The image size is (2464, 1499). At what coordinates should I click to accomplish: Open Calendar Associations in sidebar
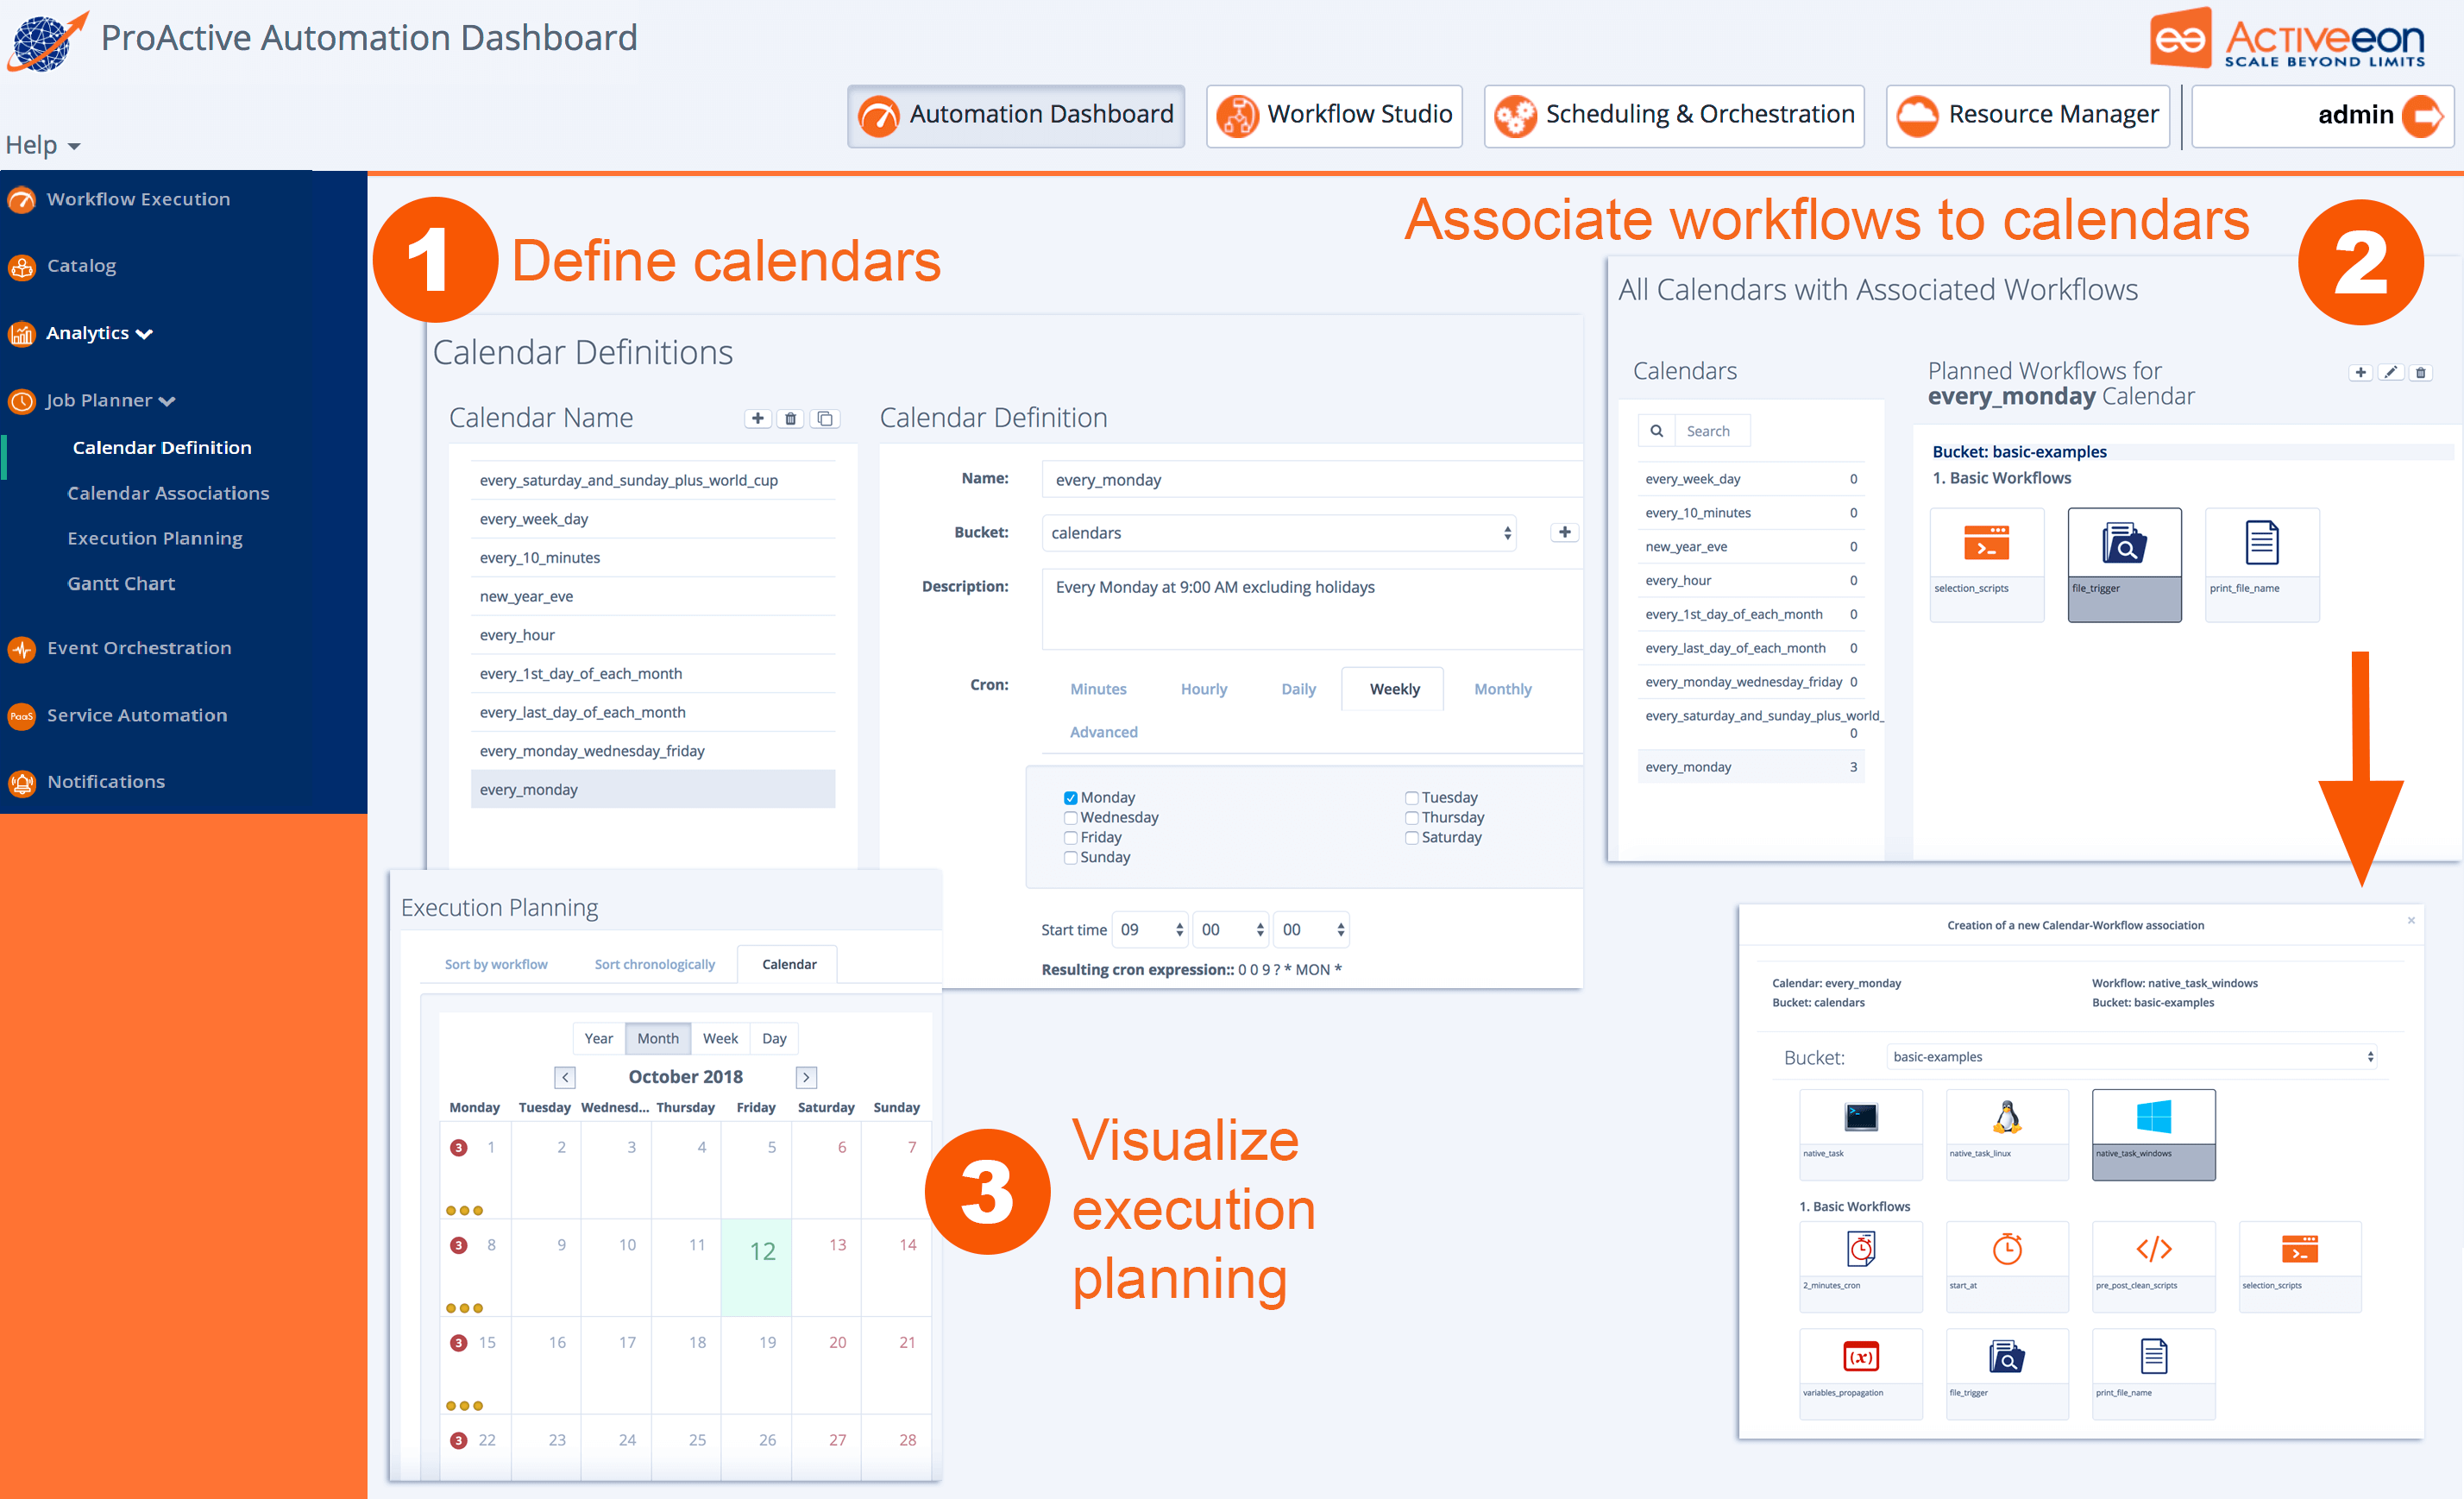pyautogui.click(x=168, y=493)
